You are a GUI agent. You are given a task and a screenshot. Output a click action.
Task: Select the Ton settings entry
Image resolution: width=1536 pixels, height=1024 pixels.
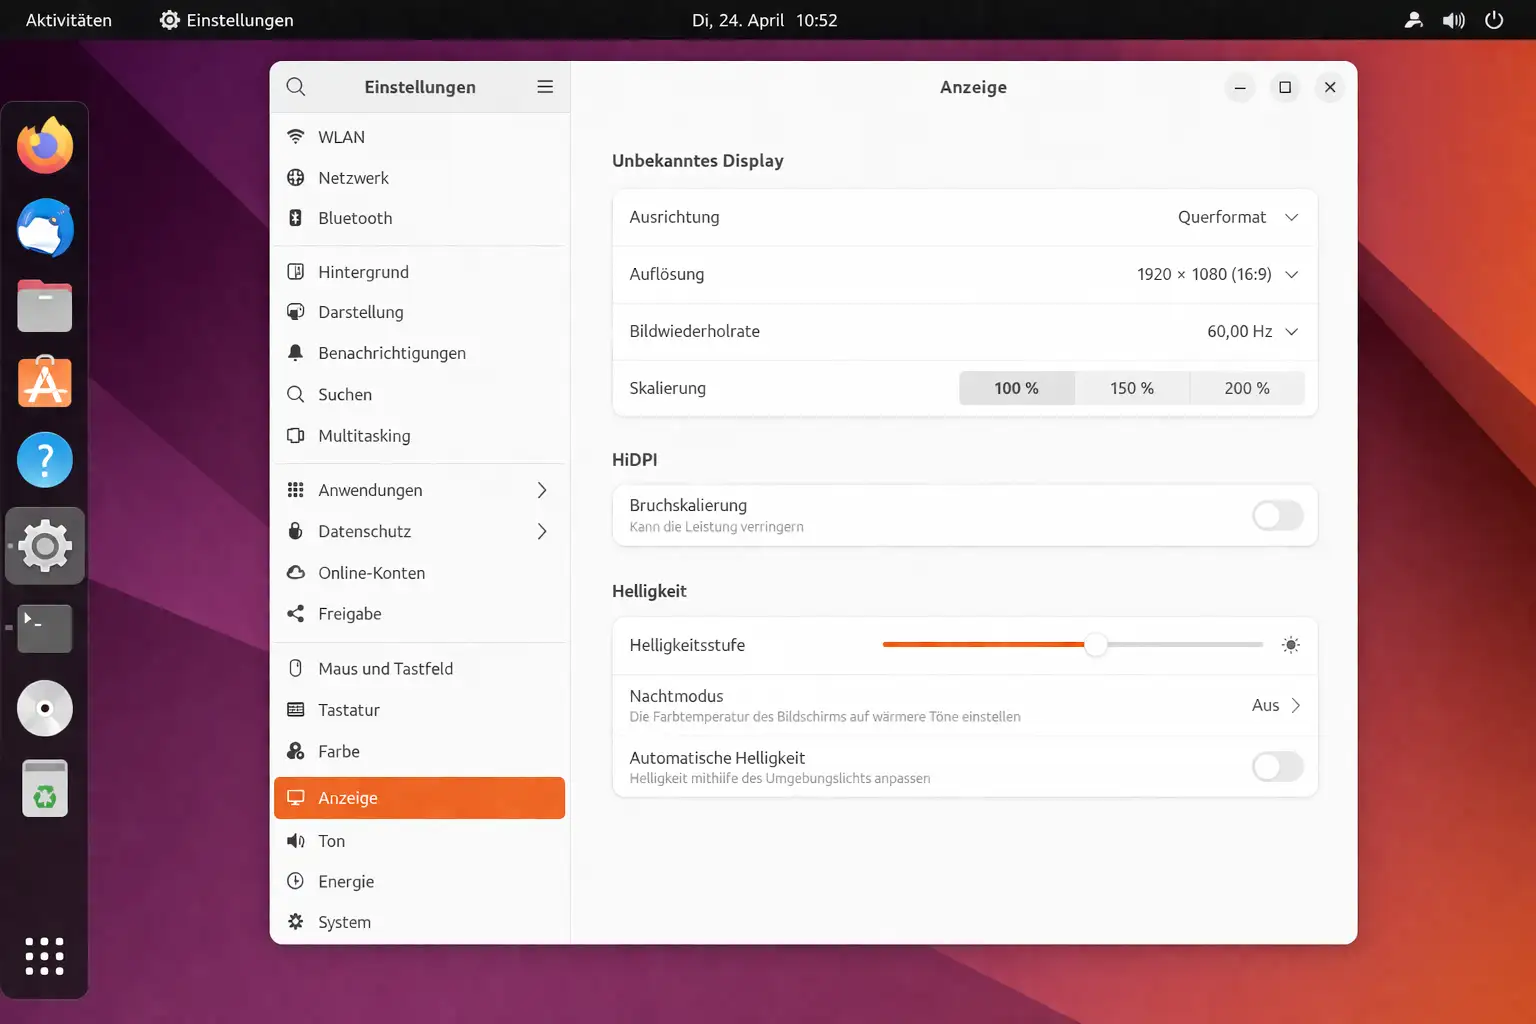click(330, 841)
